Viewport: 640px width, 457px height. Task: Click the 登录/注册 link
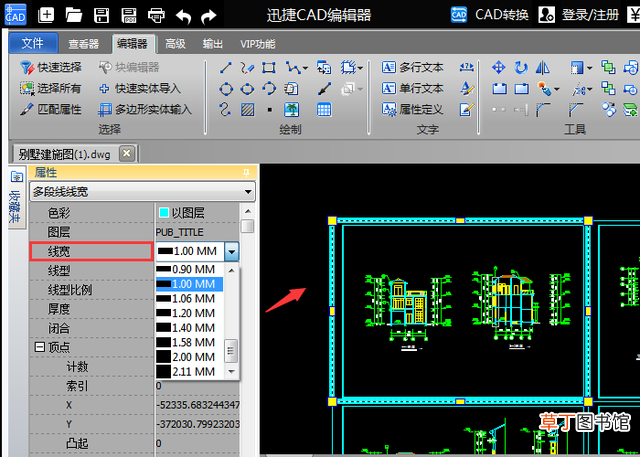[x=579, y=15]
